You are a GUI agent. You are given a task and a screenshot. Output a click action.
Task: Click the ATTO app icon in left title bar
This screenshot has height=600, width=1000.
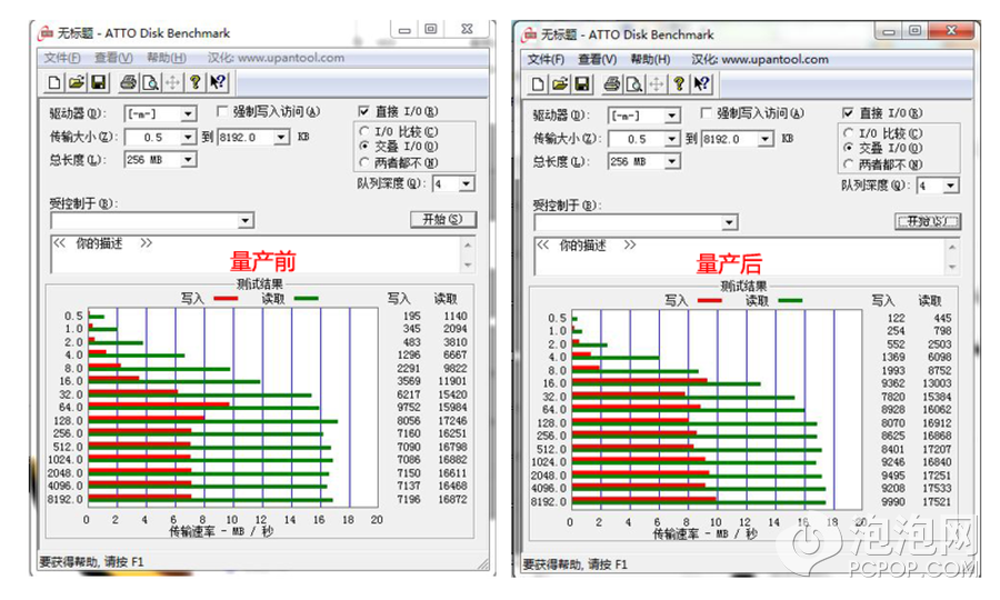tap(46, 33)
